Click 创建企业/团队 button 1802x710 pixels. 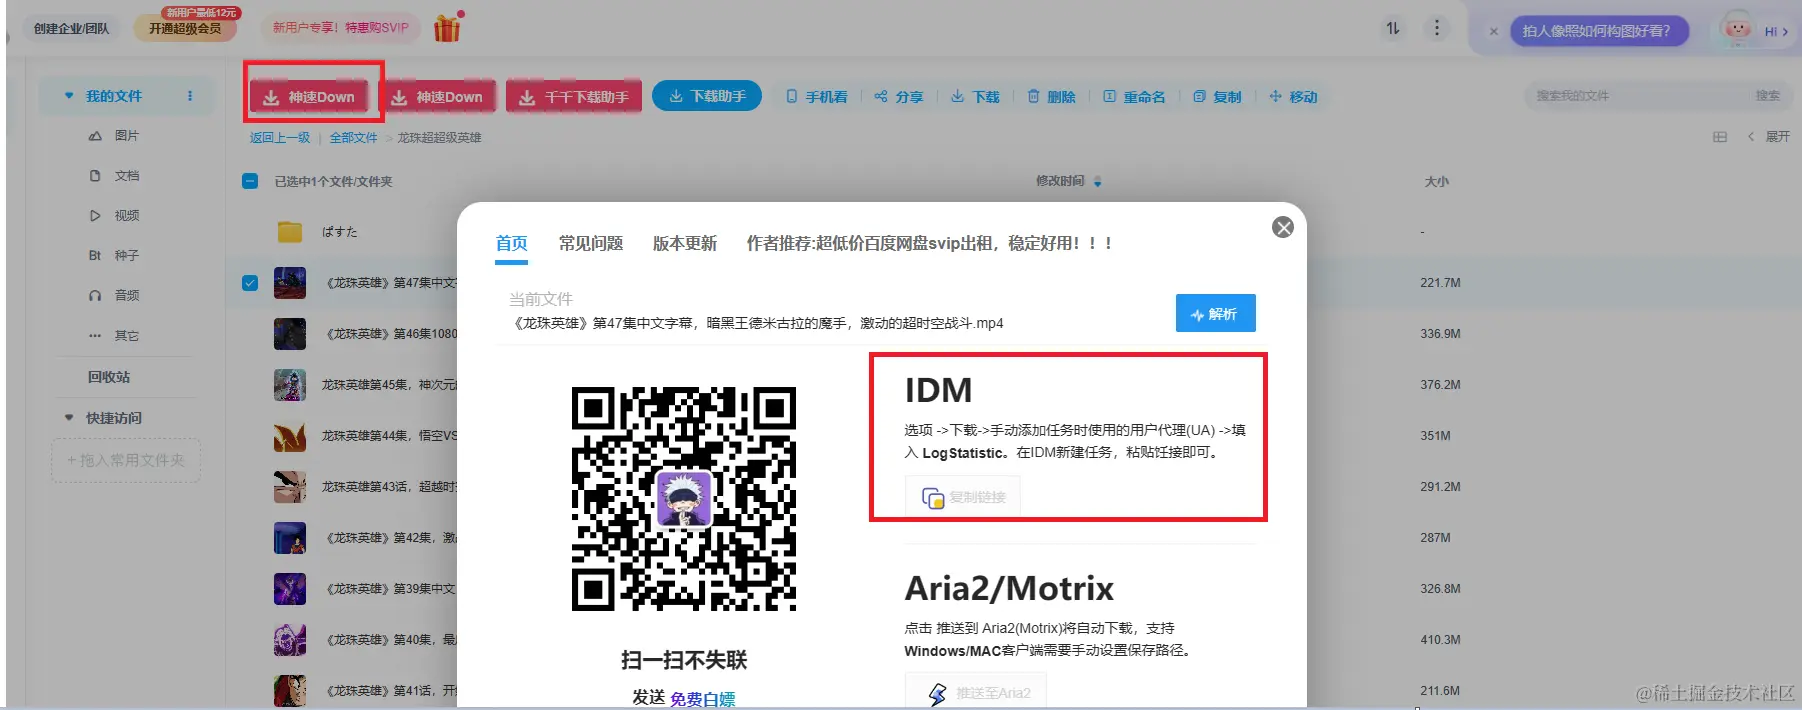[x=71, y=29]
